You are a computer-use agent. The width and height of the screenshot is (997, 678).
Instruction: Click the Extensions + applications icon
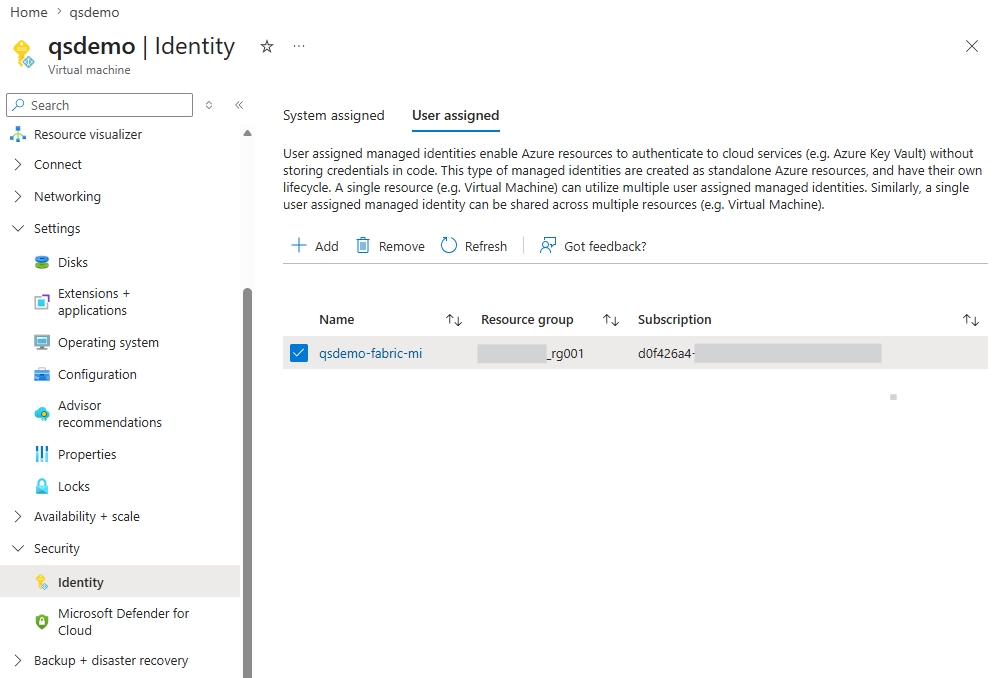(x=42, y=302)
